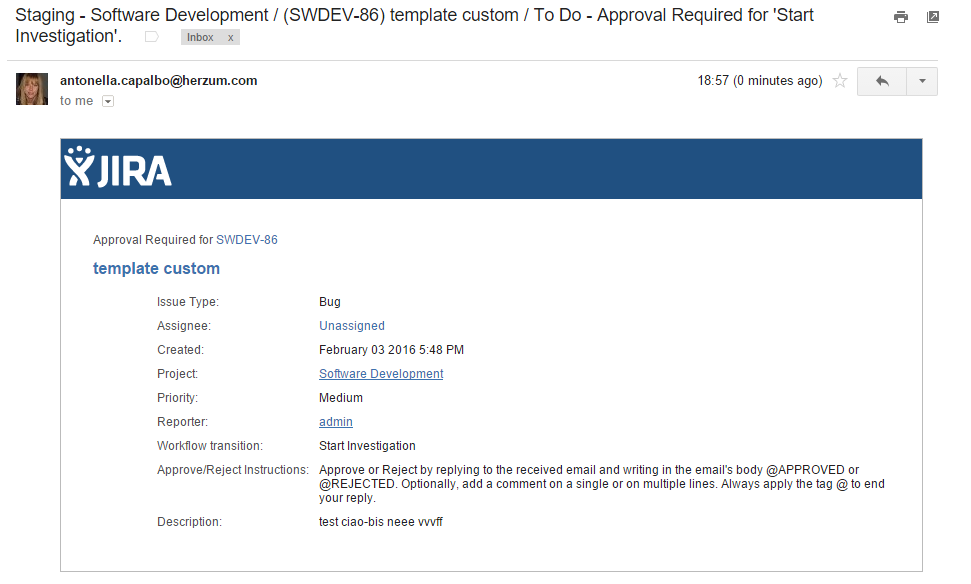Click the Inbox label tag
971x584 pixels.
(x=200, y=37)
